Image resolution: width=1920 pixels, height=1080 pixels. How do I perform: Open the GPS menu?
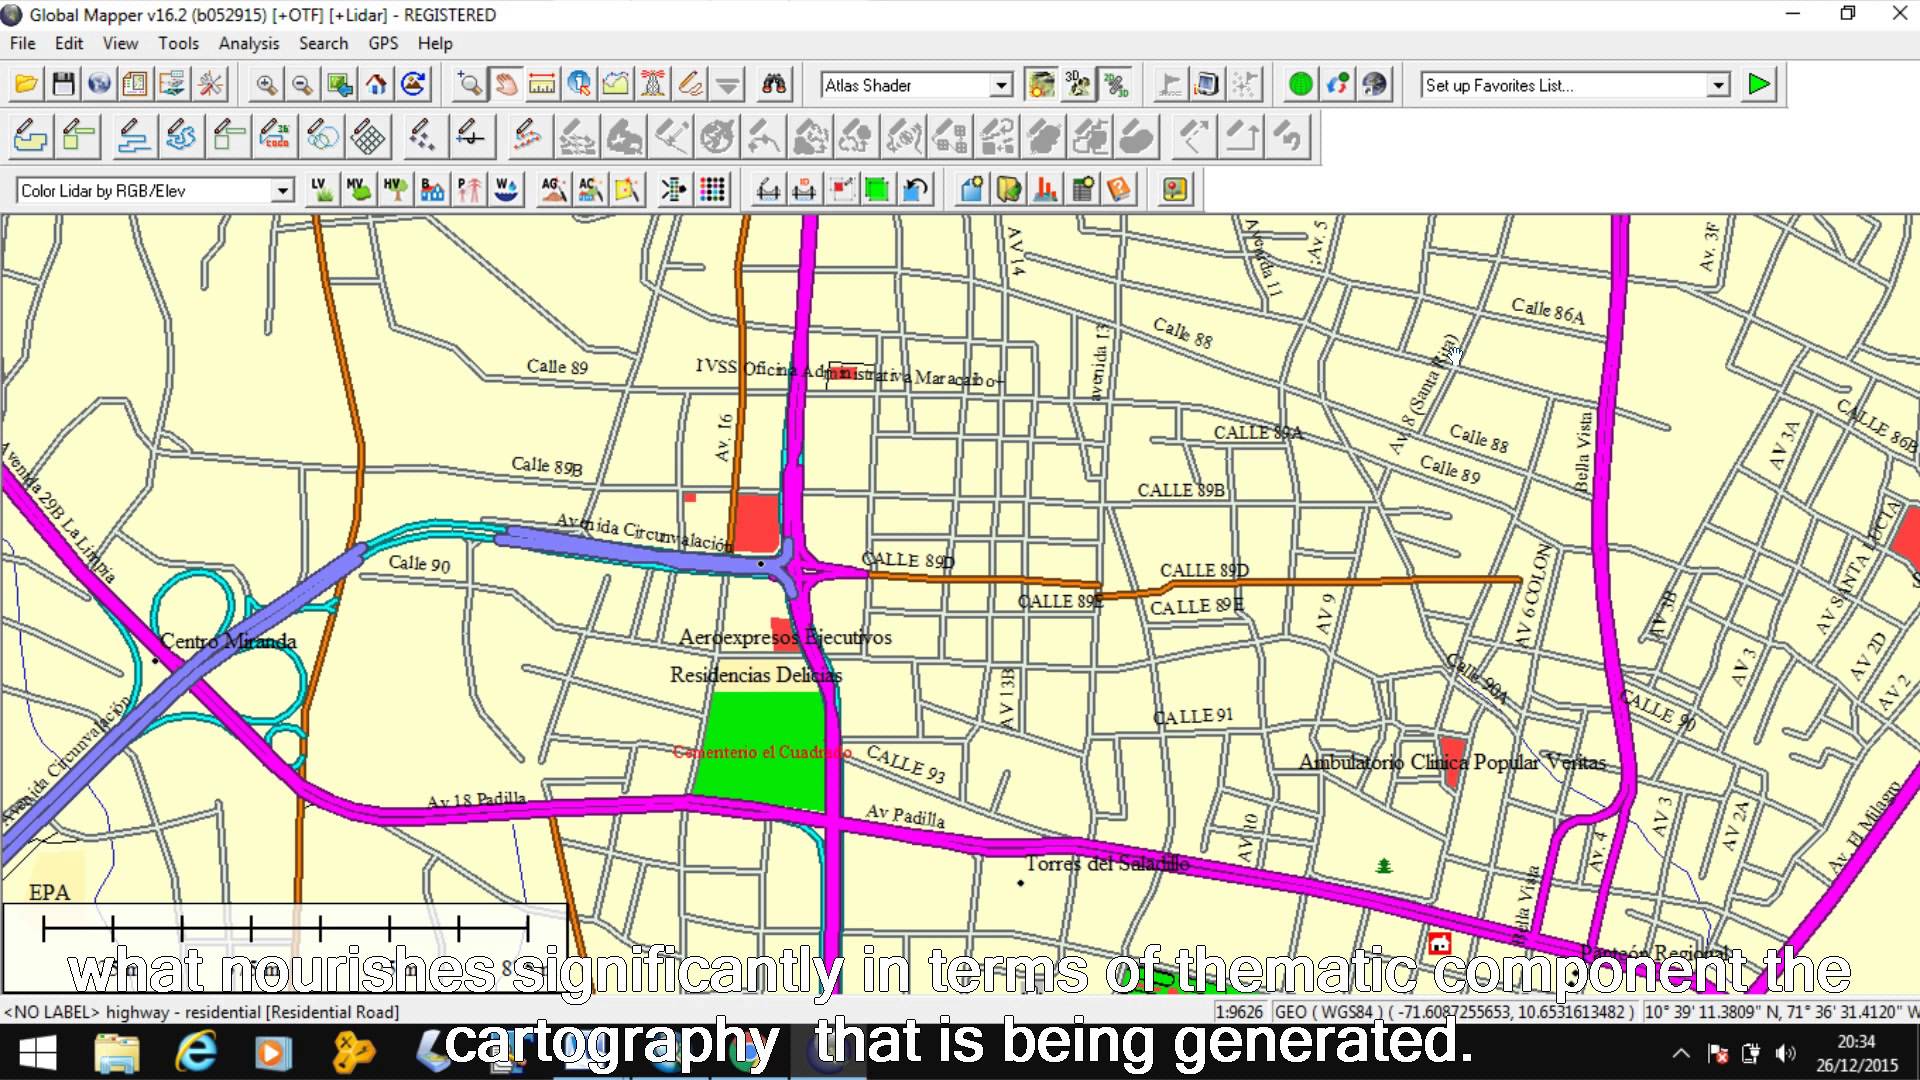point(383,43)
